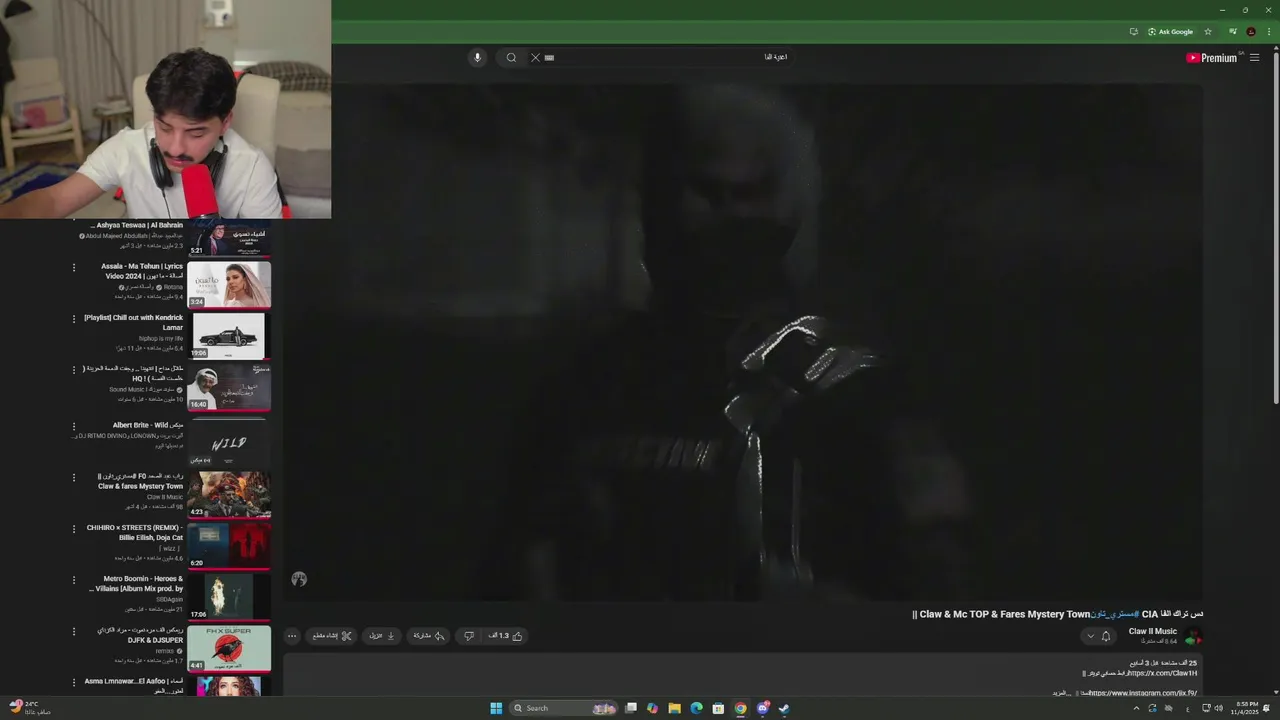
Task: Show hidden system tray icons chevron
Action: point(1136,708)
